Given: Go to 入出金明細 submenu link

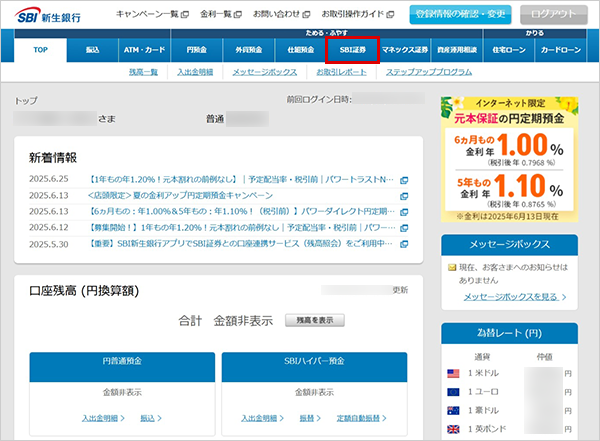Looking at the screenshot, I should [195, 72].
